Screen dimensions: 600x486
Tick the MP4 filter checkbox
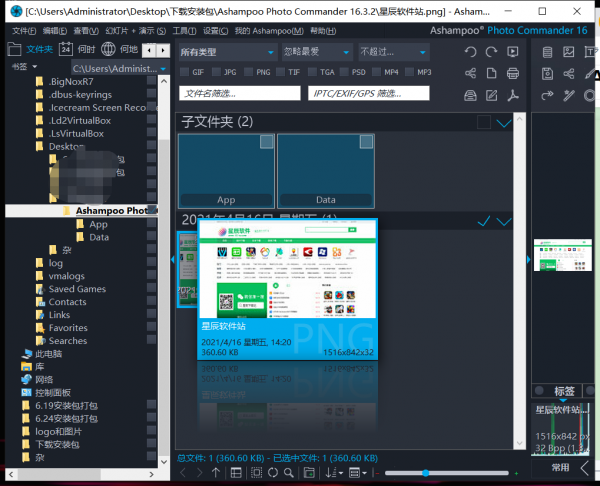click(377, 72)
